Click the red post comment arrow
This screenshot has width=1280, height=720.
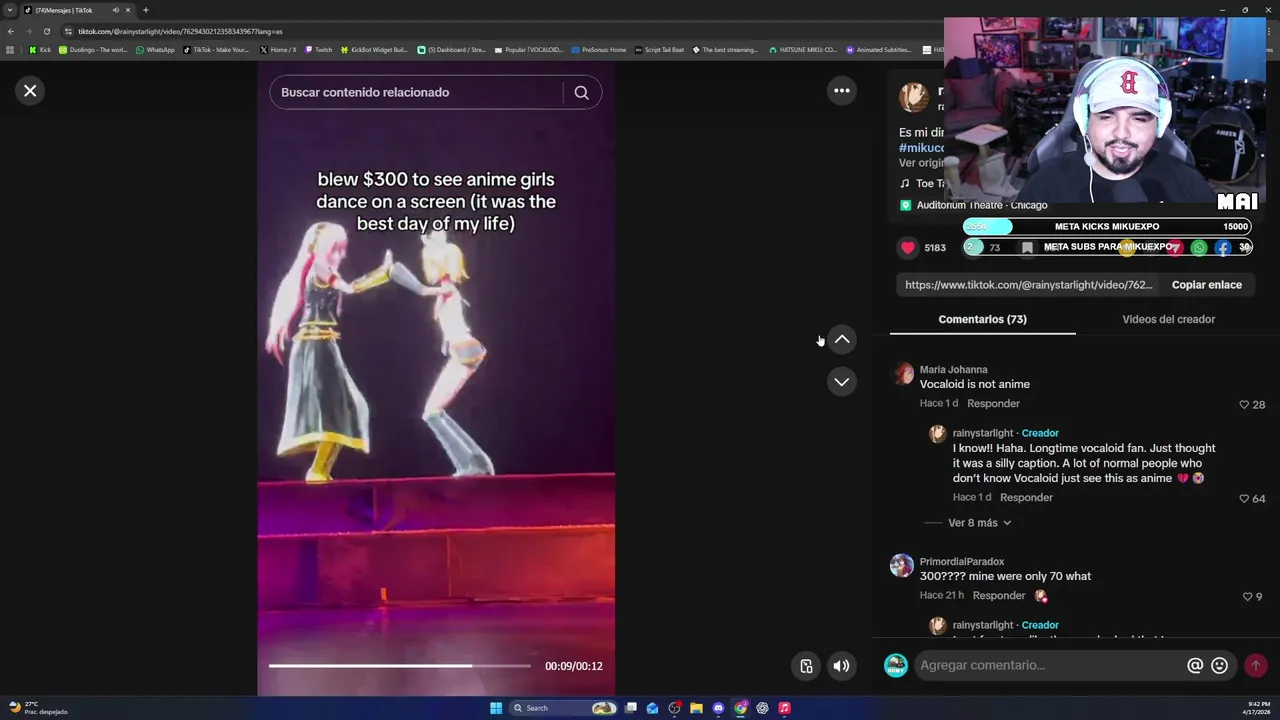click(1256, 665)
